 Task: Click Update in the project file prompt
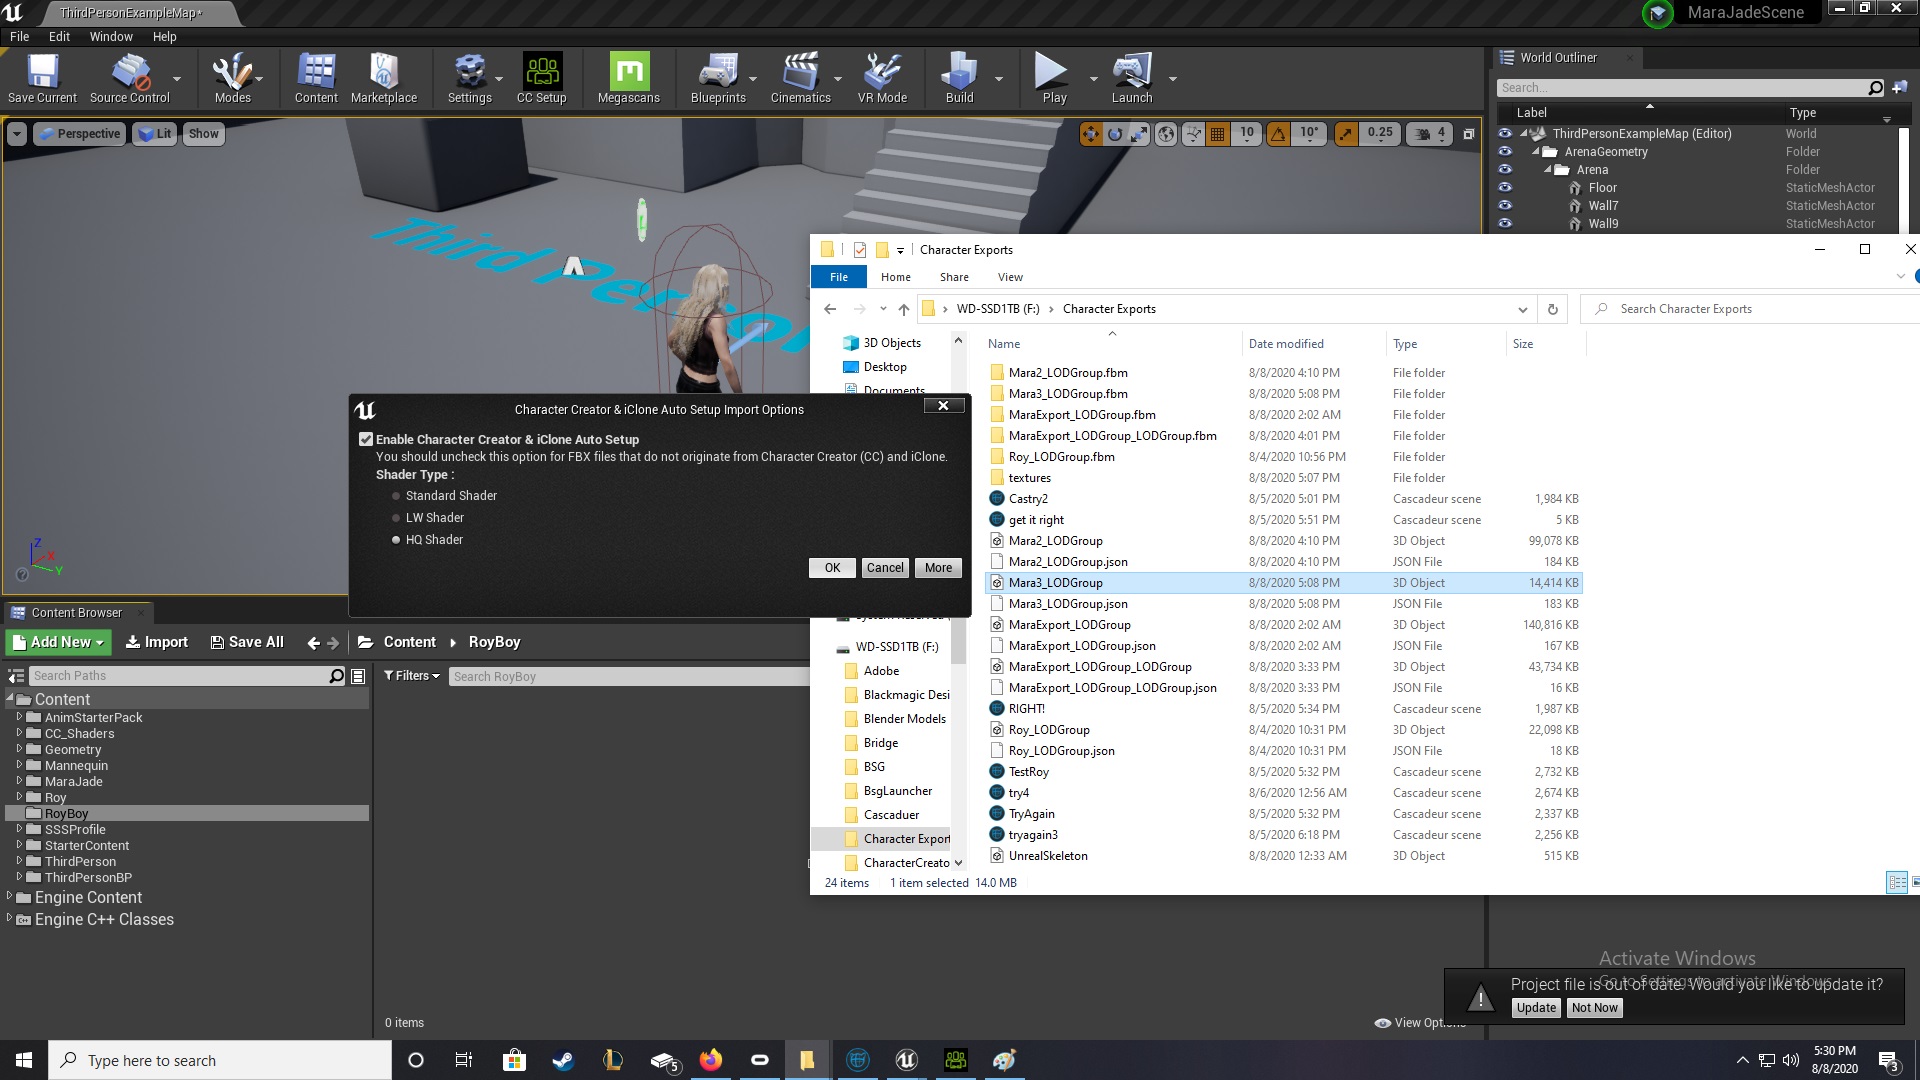[1536, 1008]
